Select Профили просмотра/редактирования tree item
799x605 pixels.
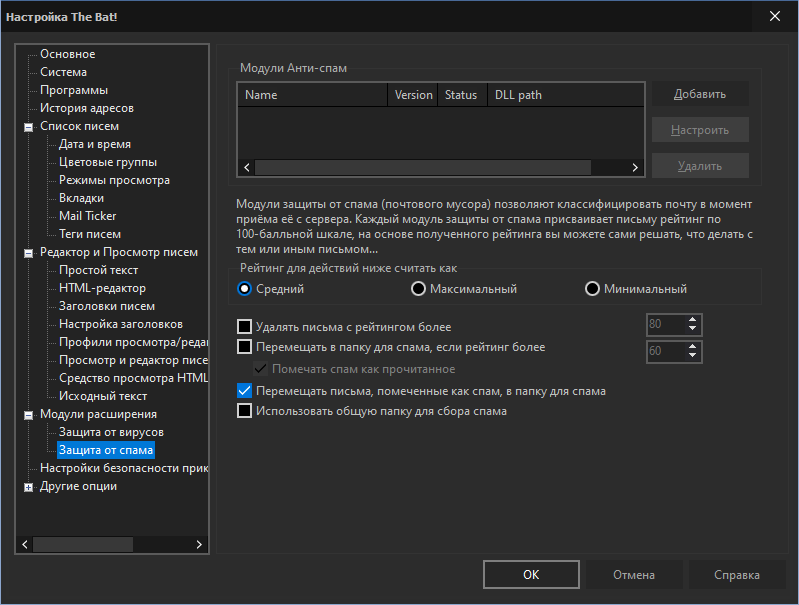pyautogui.click(x=133, y=342)
